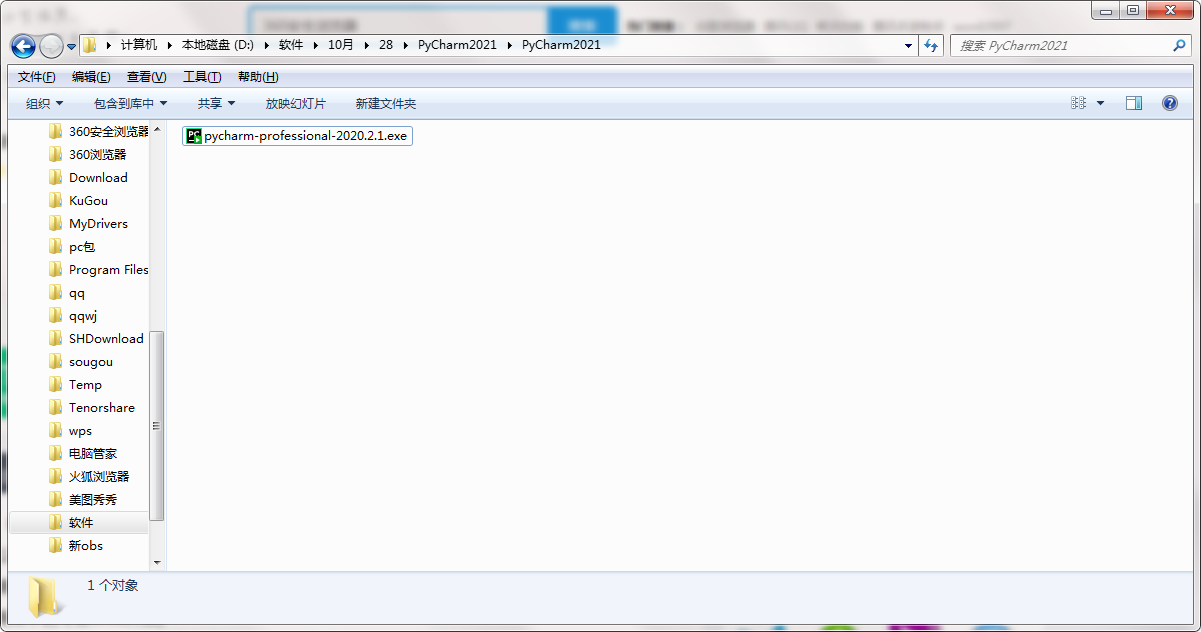Select the 360安全浏览器 folder in tree
This screenshot has width=1201, height=632.
[98, 131]
